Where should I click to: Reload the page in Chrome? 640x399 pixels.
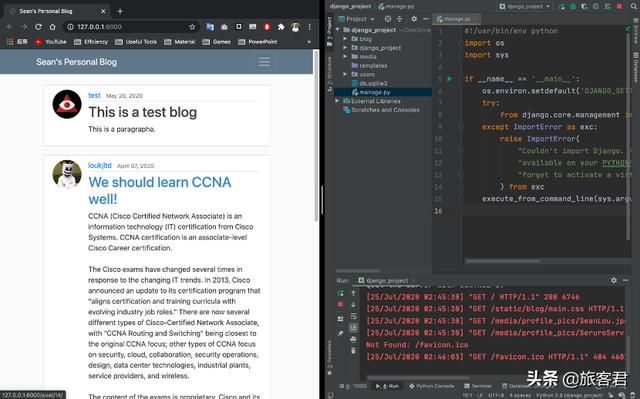(38, 27)
